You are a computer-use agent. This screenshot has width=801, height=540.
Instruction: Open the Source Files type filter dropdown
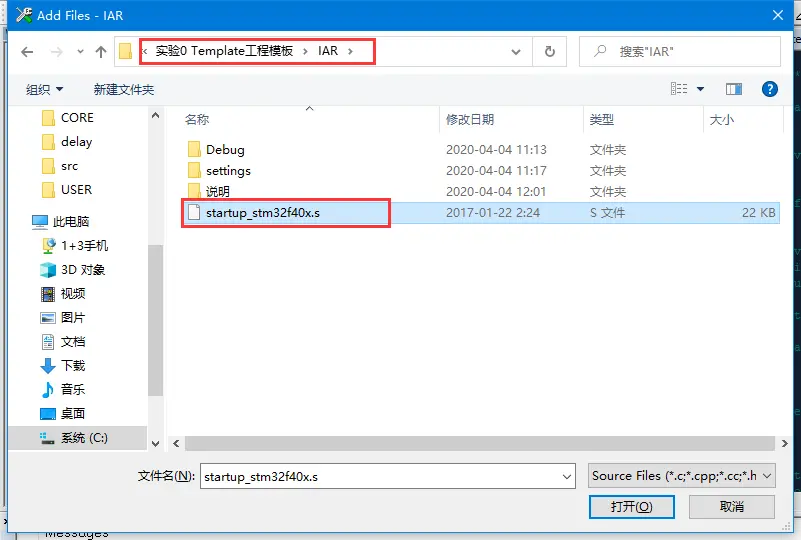[681, 476]
